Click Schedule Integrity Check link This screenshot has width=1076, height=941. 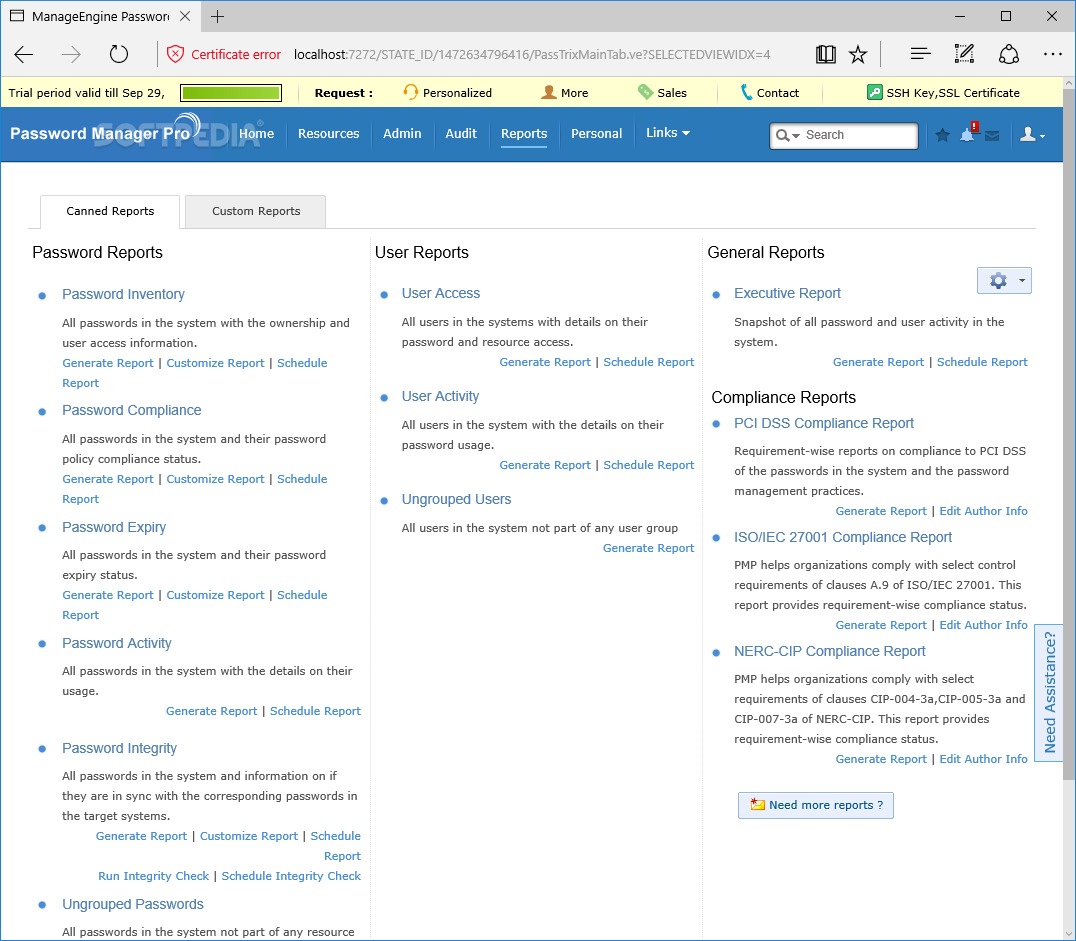(x=291, y=876)
